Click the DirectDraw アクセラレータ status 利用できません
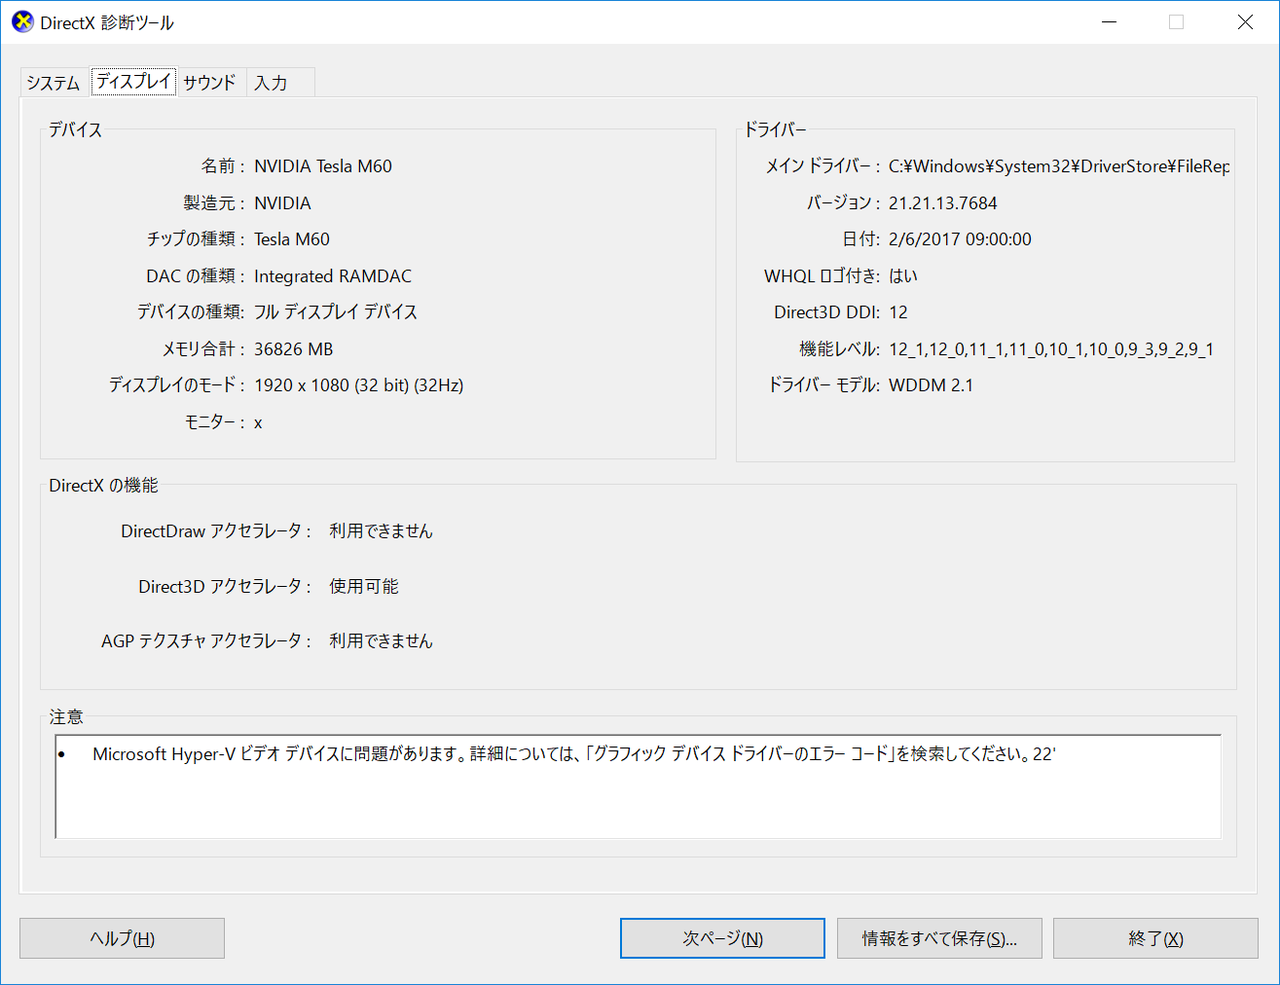Image resolution: width=1280 pixels, height=985 pixels. click(381, 531)
